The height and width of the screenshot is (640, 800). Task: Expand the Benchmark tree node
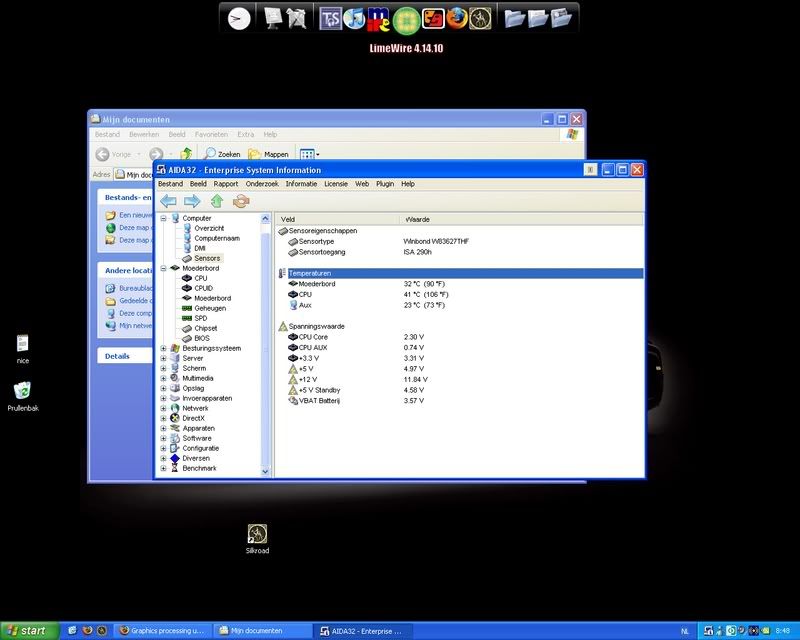pos(164,469)
